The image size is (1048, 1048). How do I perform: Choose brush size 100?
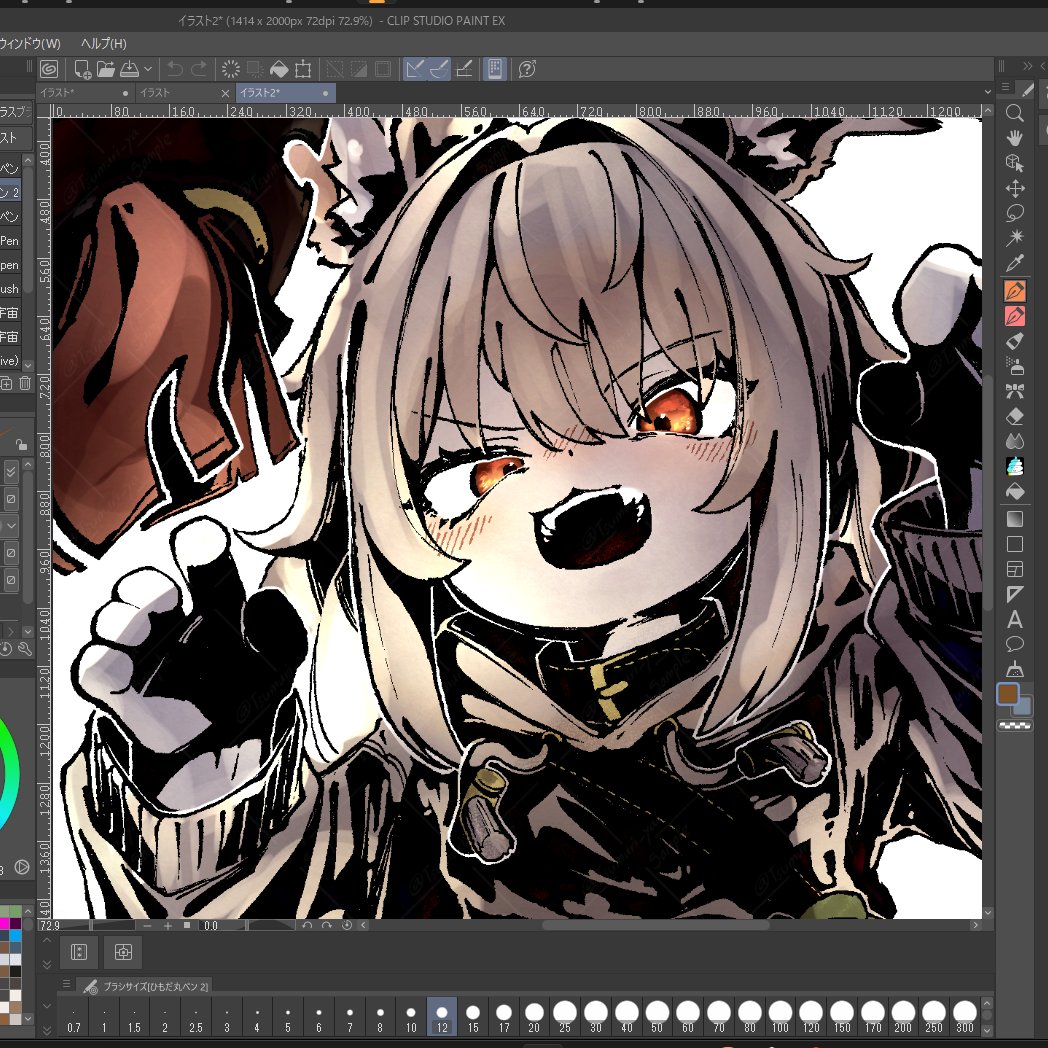[x=780, y=1017]
